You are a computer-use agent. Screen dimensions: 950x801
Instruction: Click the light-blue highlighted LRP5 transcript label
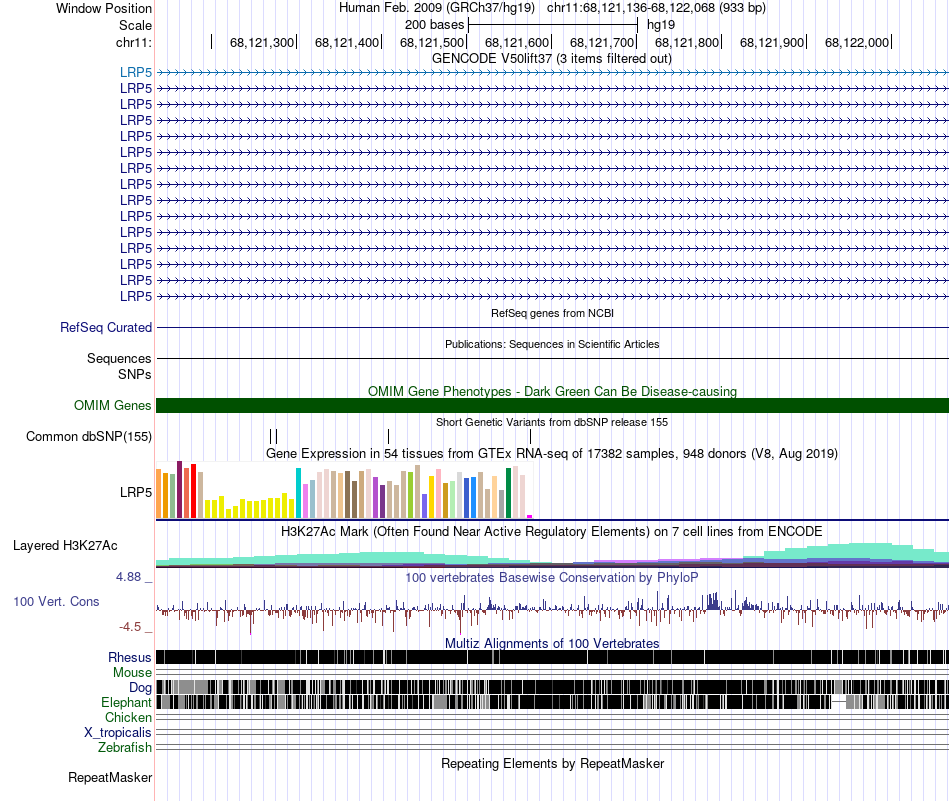click(136, 72)
